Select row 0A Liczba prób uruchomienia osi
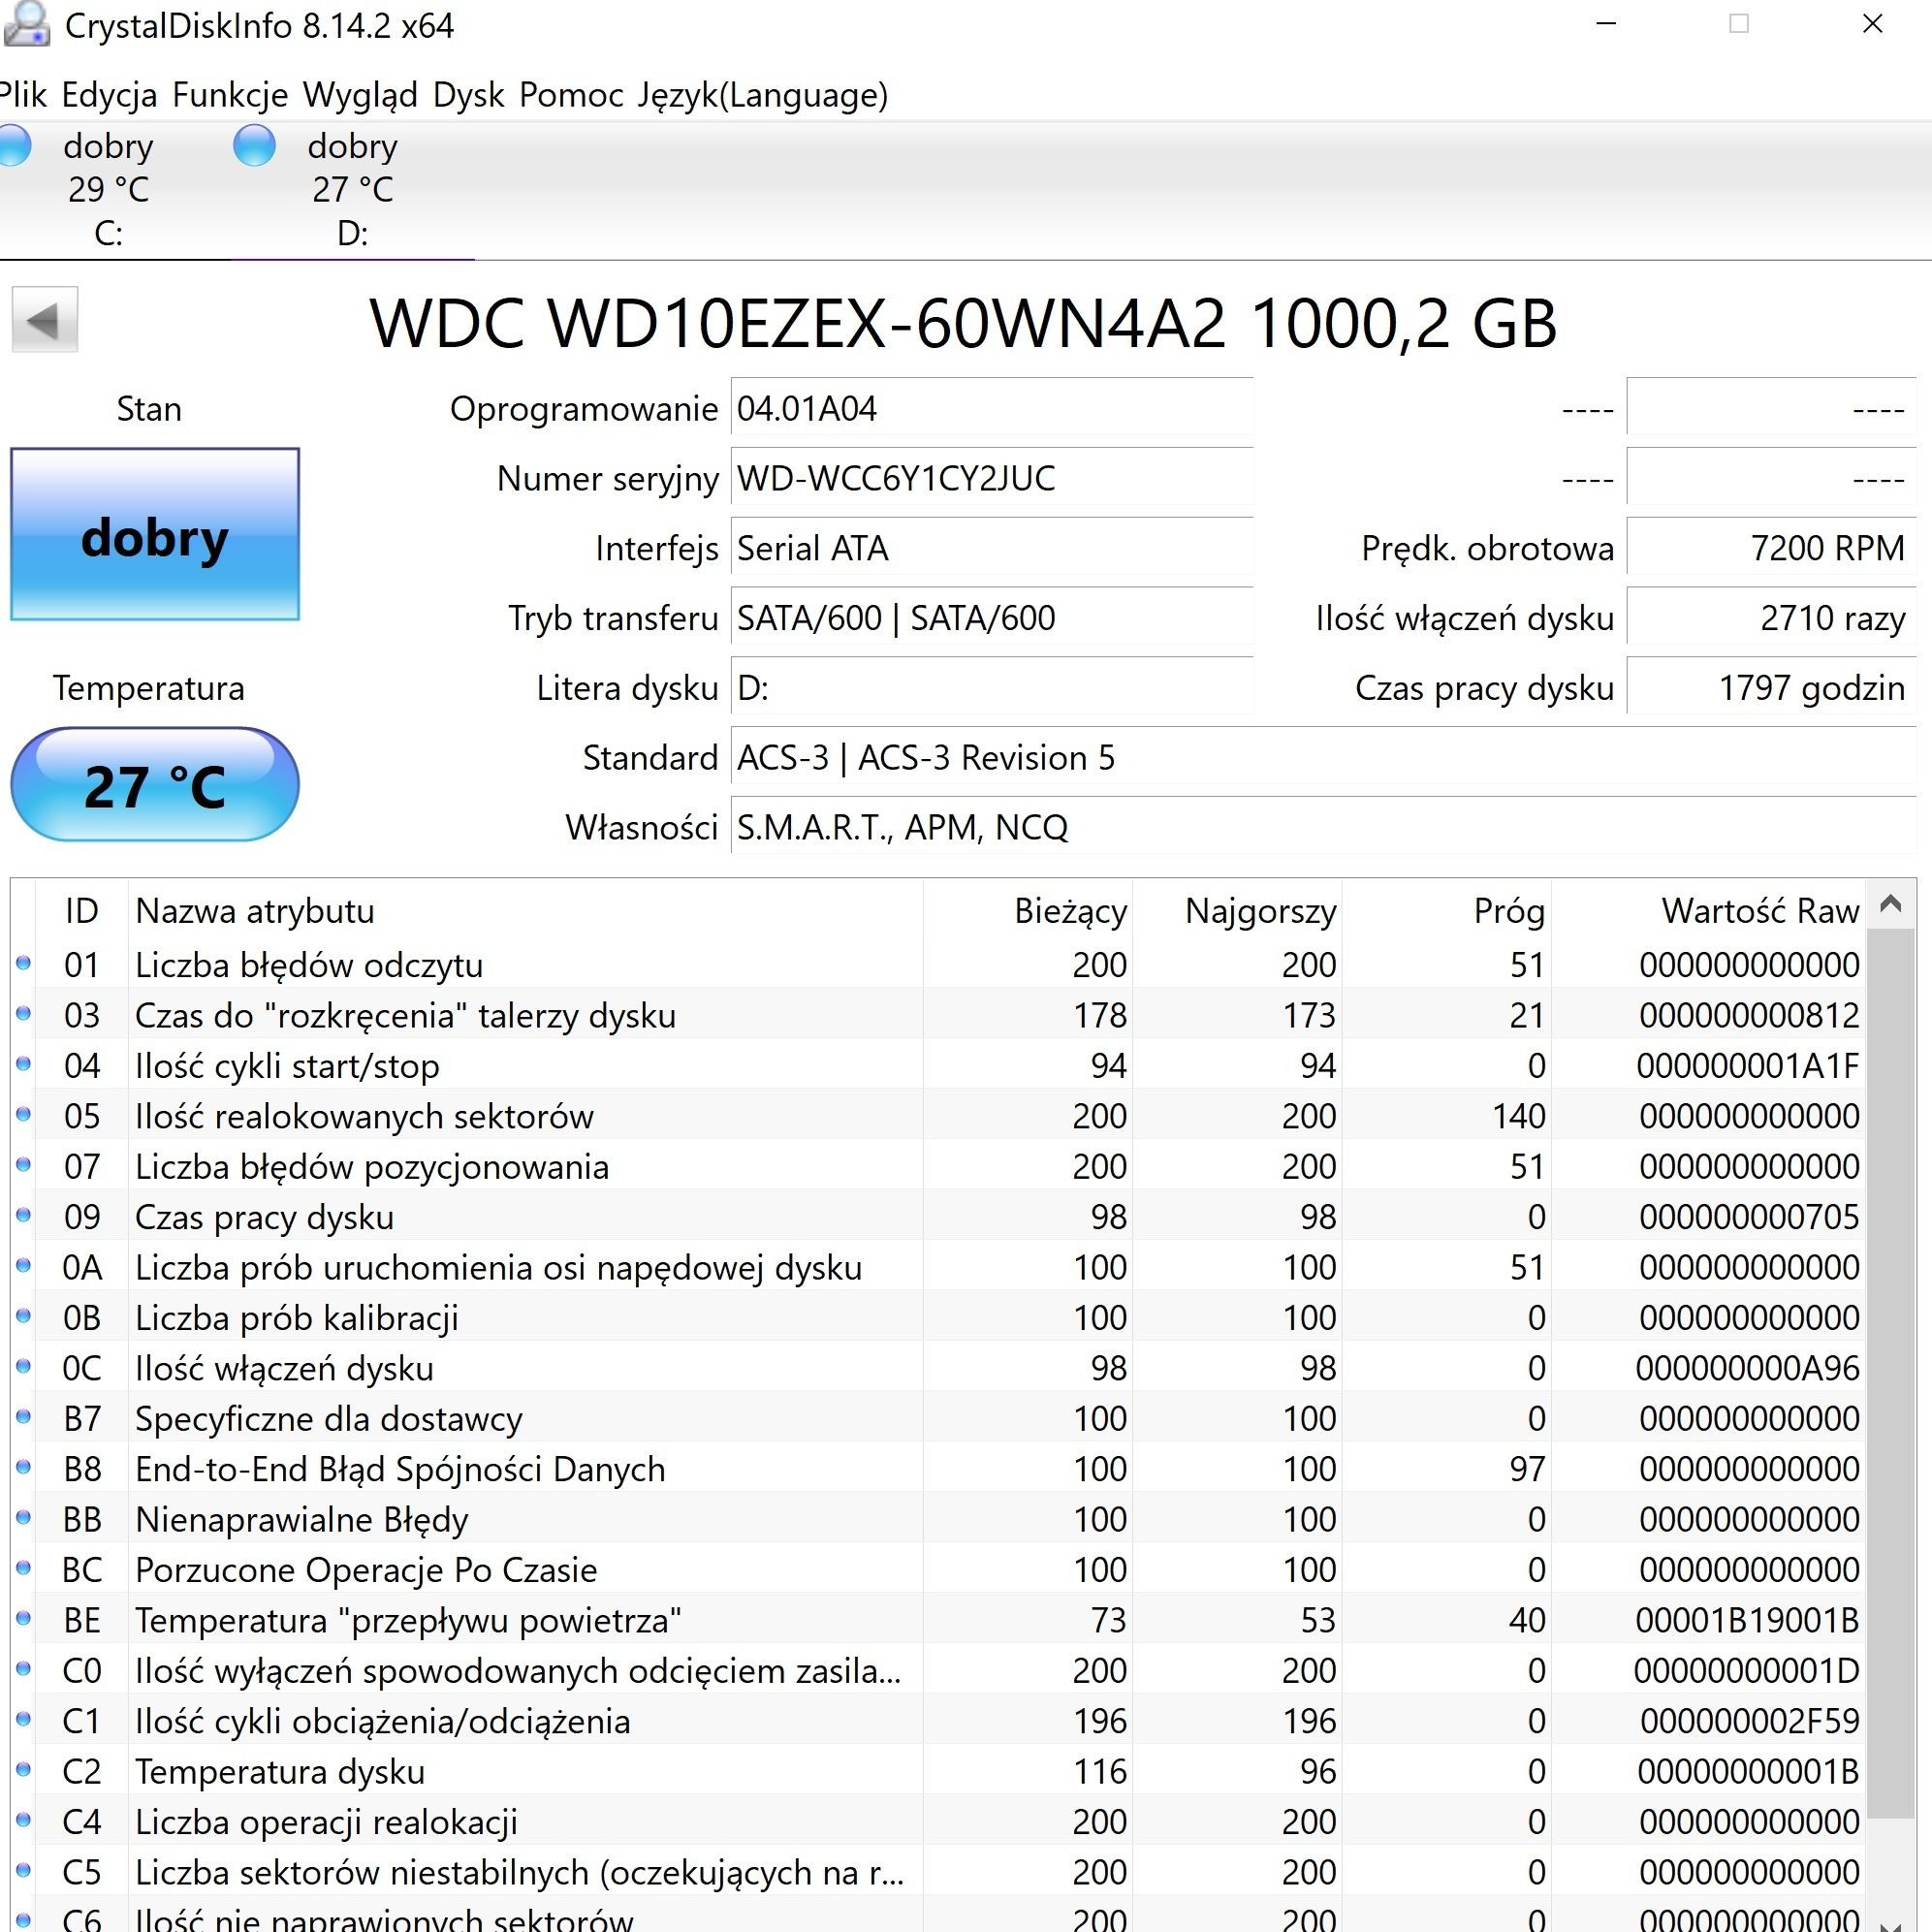1932x1932 pixels. 938,1267
